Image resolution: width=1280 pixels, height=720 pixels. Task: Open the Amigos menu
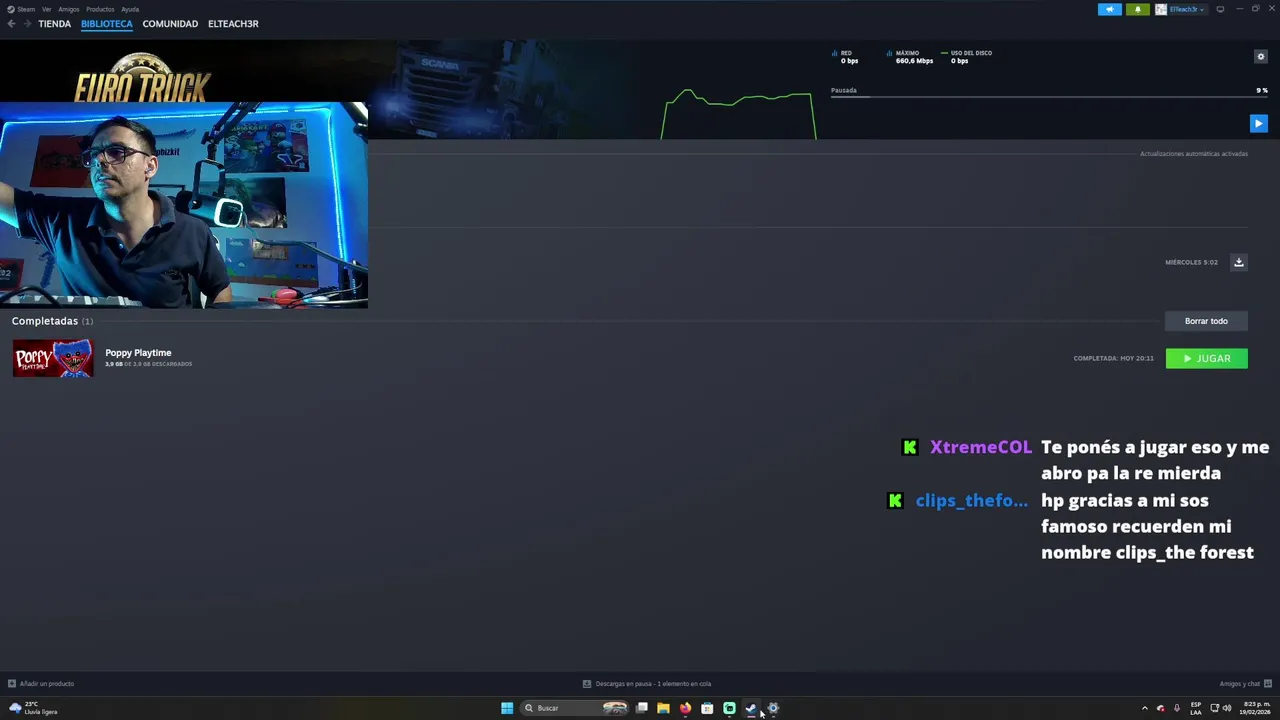pos(69,9)
